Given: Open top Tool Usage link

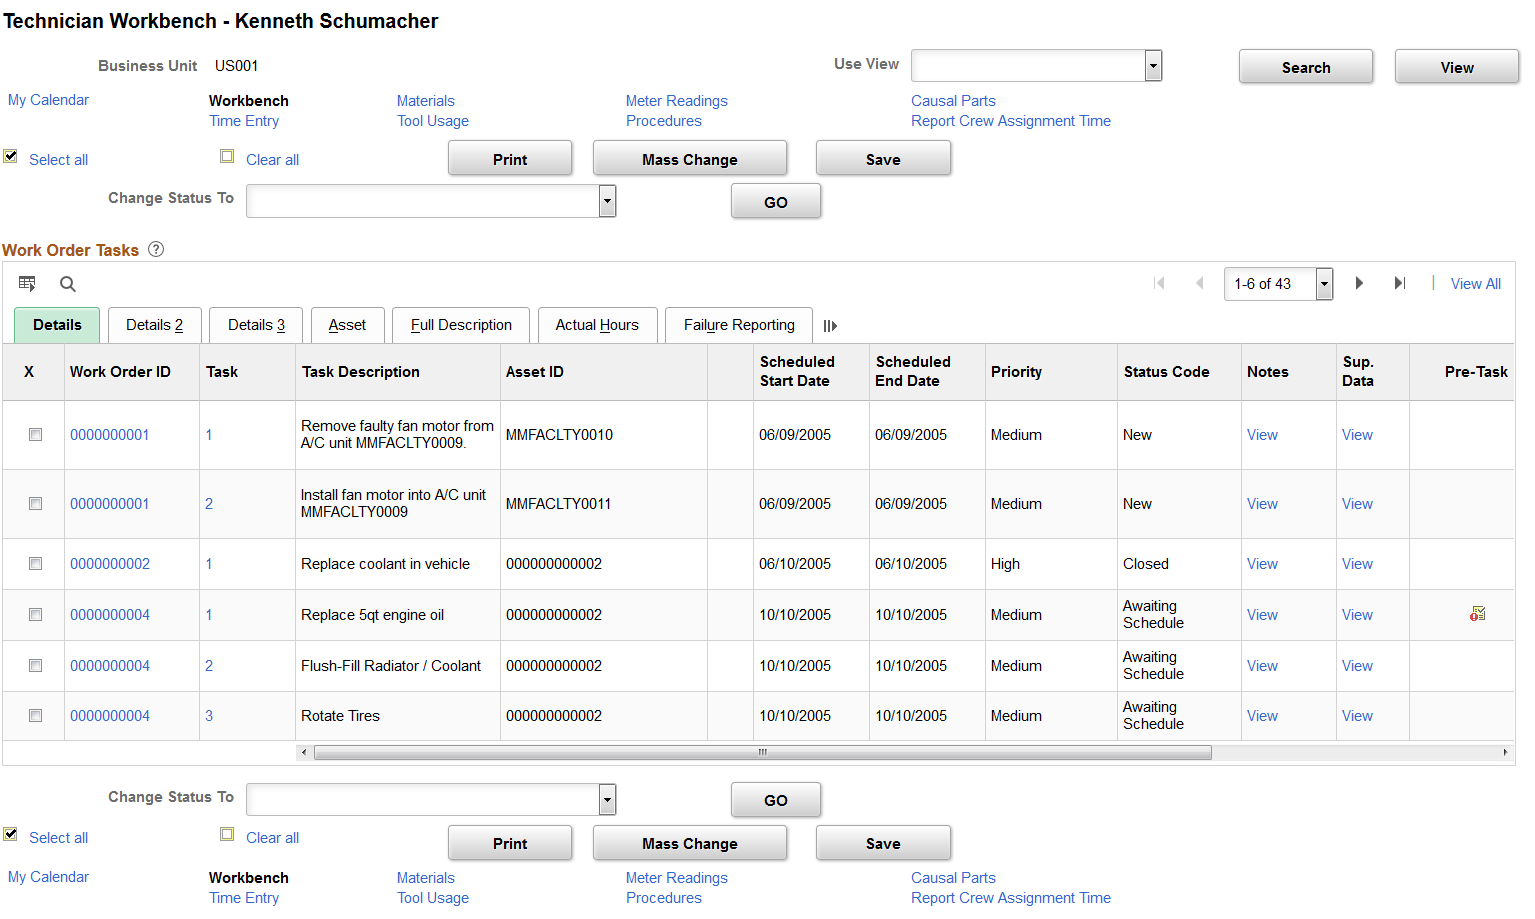Looking at the screenshot, I should click(433, 121).
